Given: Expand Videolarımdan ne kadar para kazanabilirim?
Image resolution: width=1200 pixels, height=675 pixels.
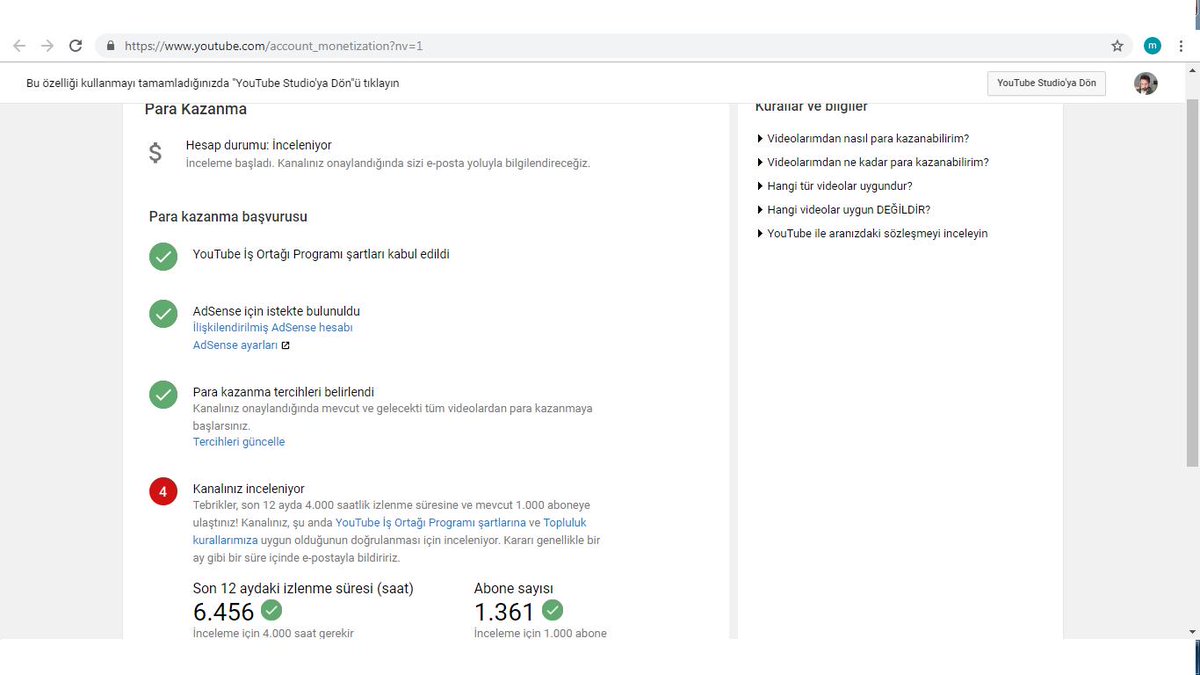Looking at the screenshot, I should (873, 162).
